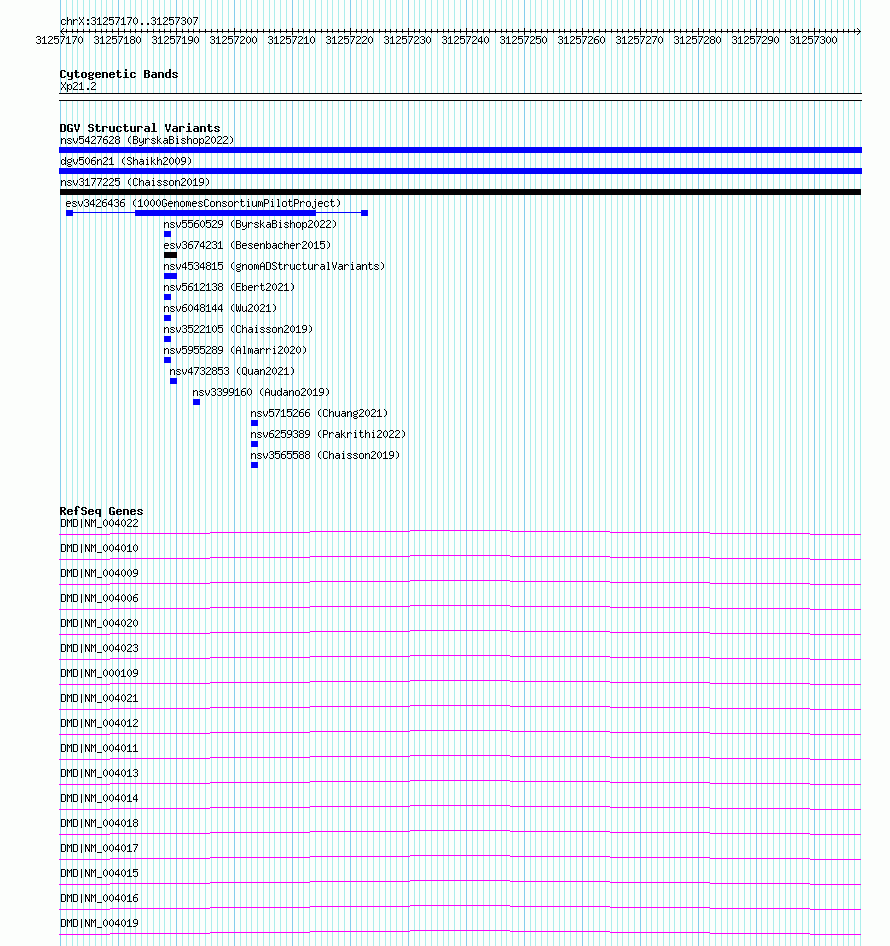The image size is (890, 946).
Task: Click the blue glyph under nsv3565588
Action: [254, 465]
